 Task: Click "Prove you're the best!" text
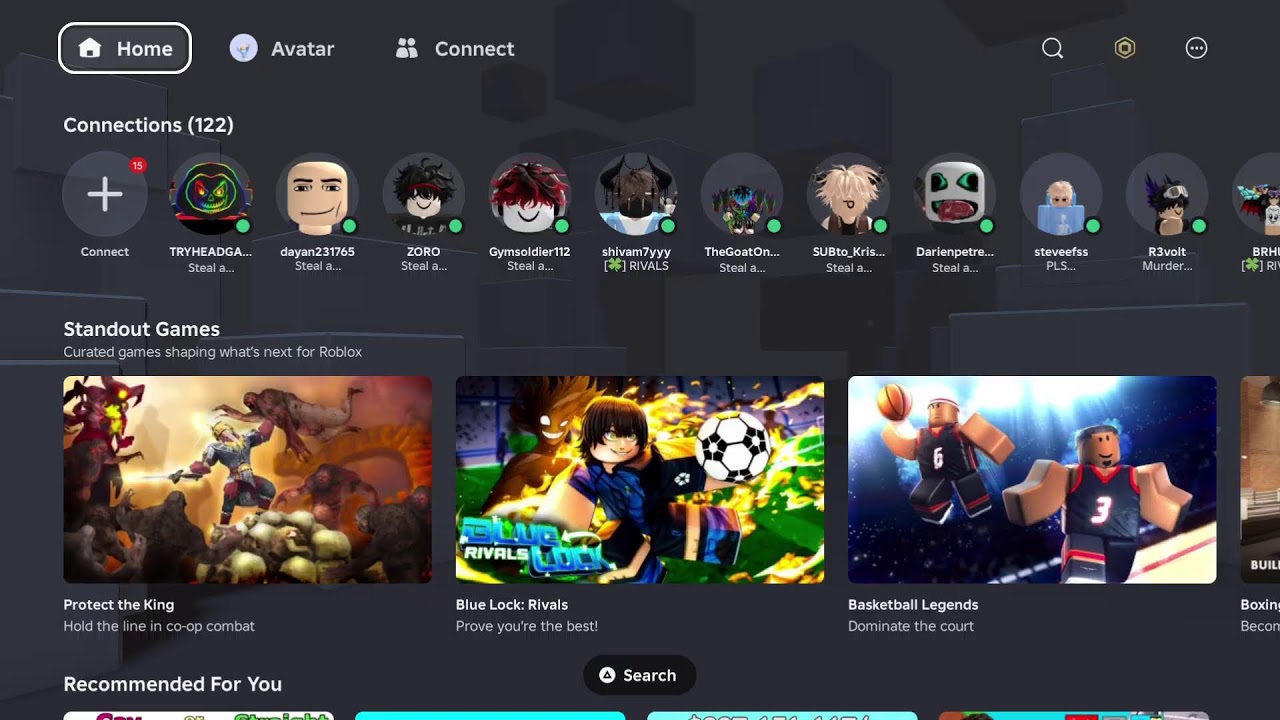click(527, 626)
